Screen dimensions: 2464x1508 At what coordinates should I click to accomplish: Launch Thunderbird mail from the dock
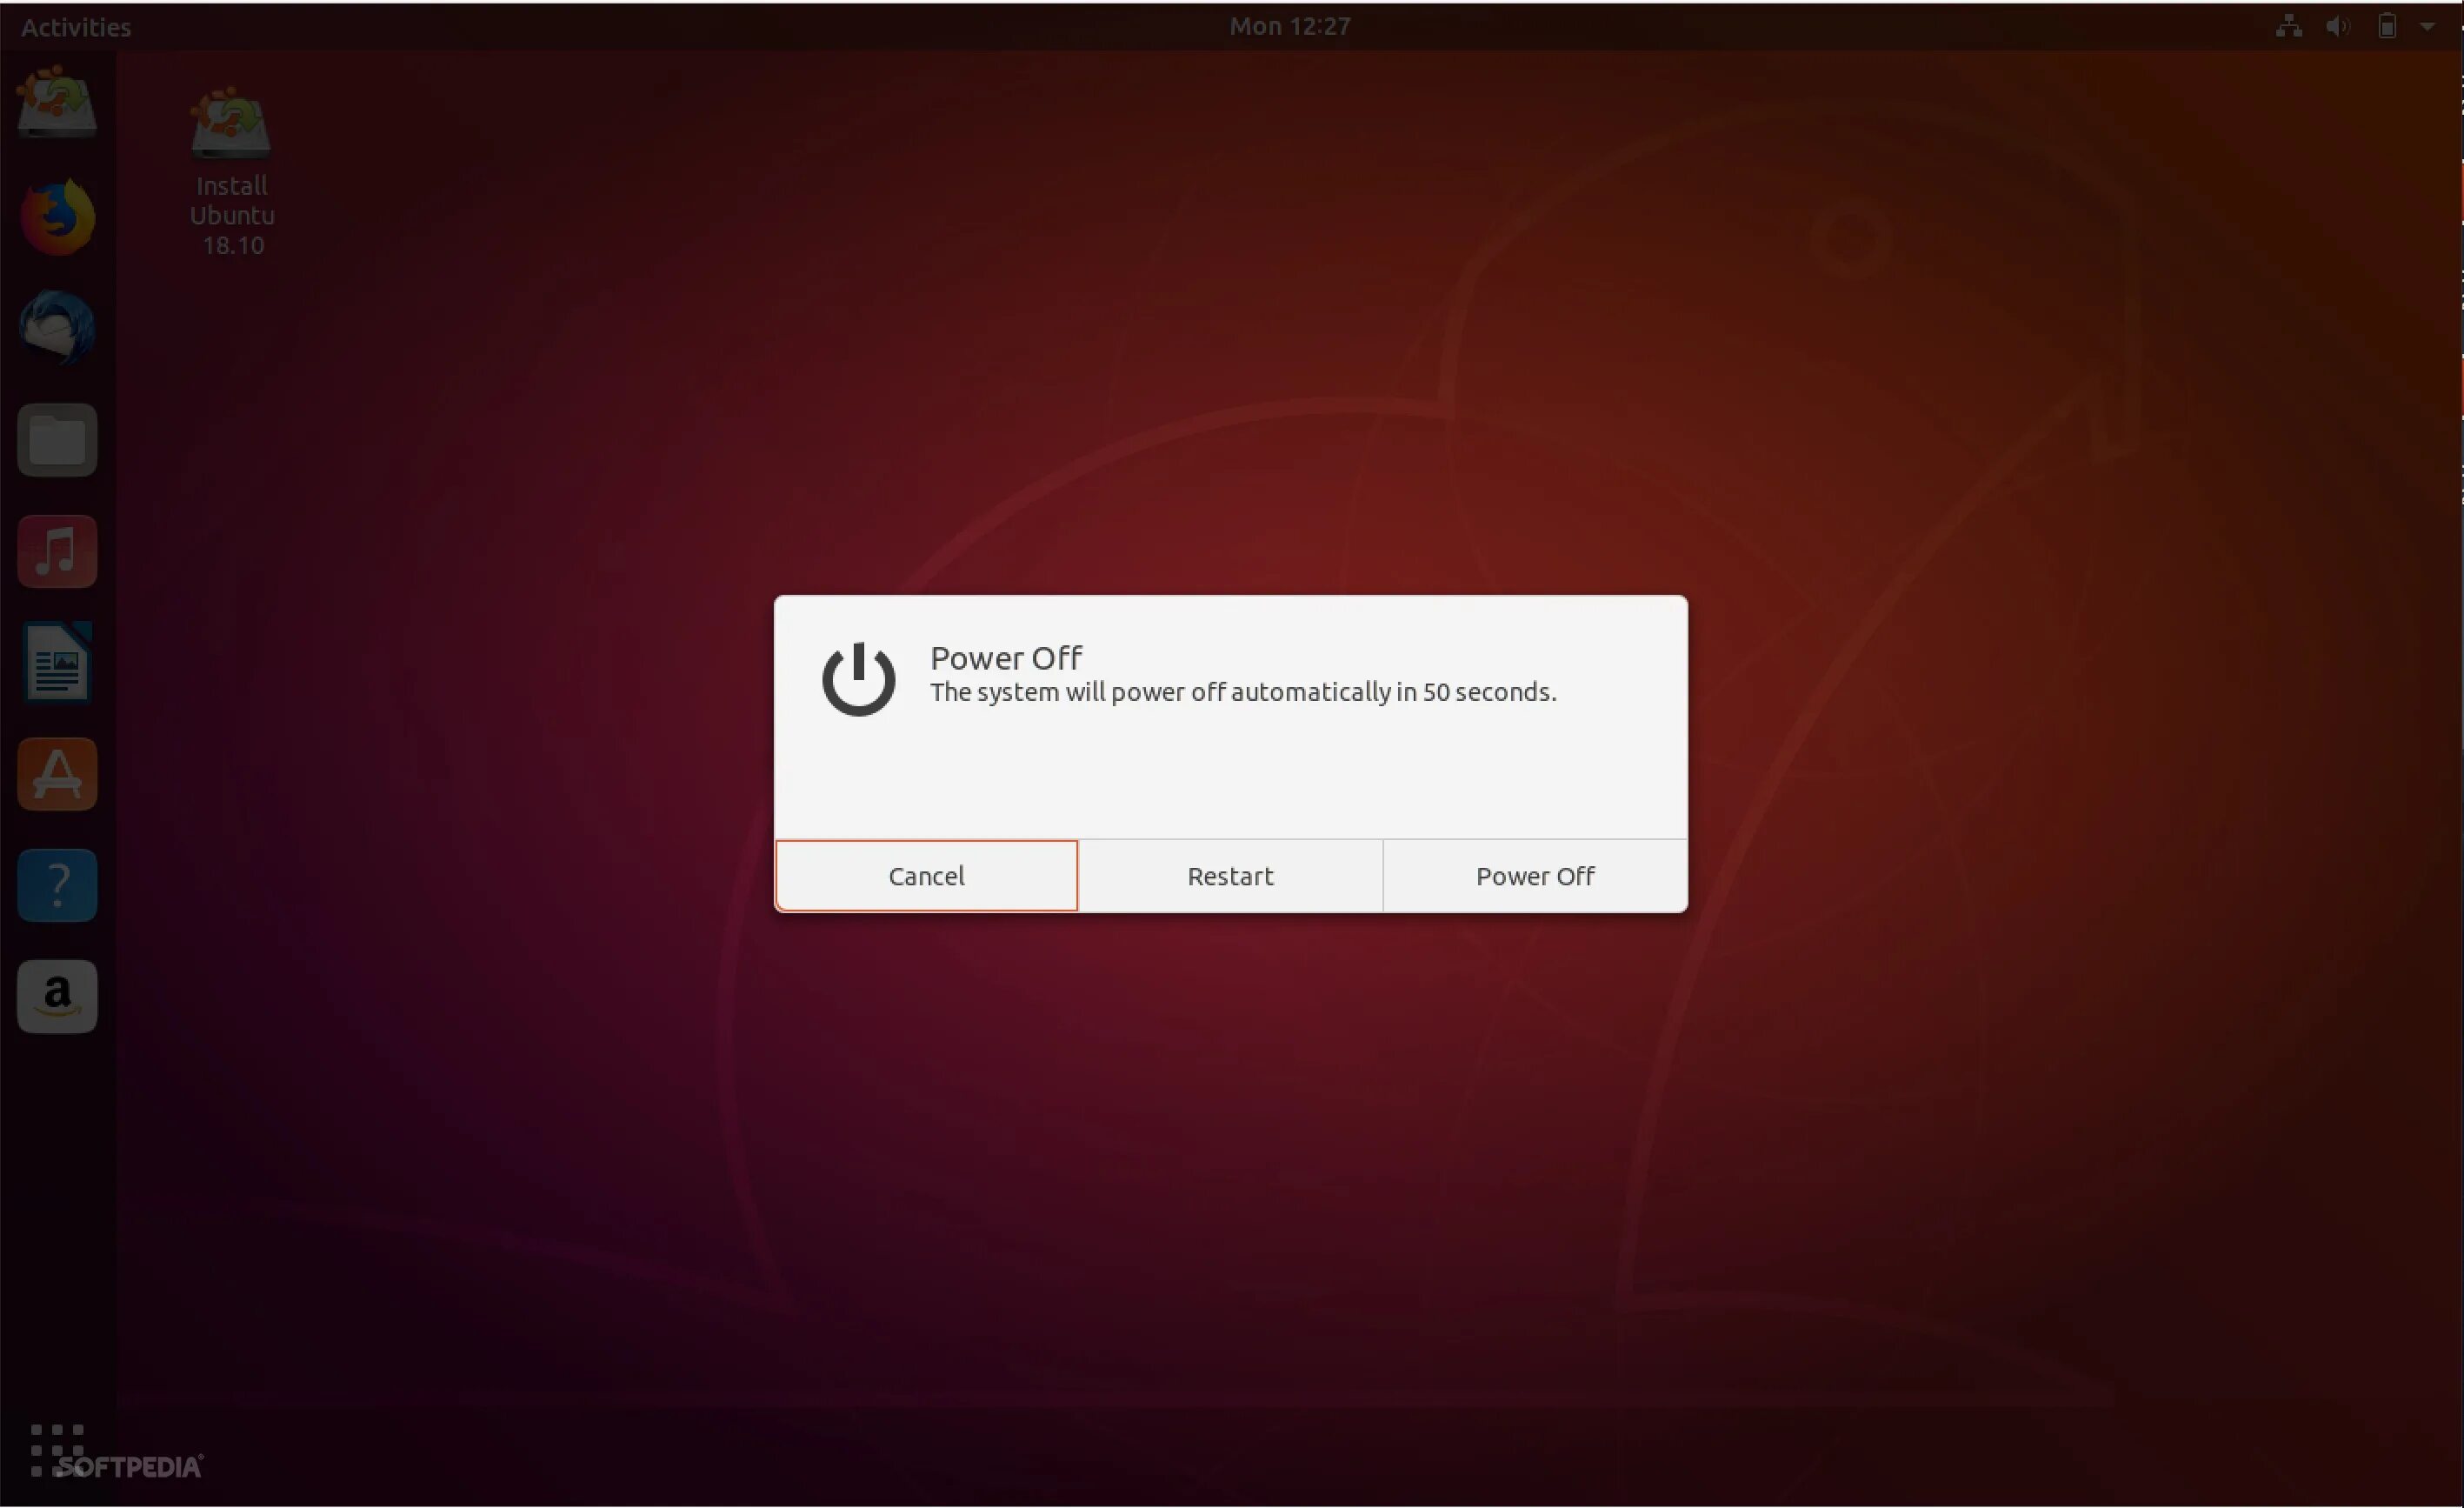click(57, 328)
